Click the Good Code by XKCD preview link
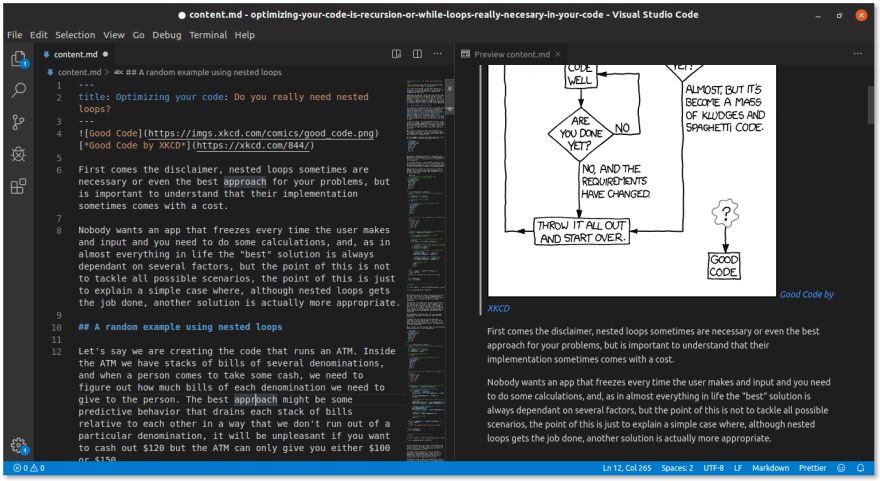This screenshot has width=880, height=481. (806, 295)
